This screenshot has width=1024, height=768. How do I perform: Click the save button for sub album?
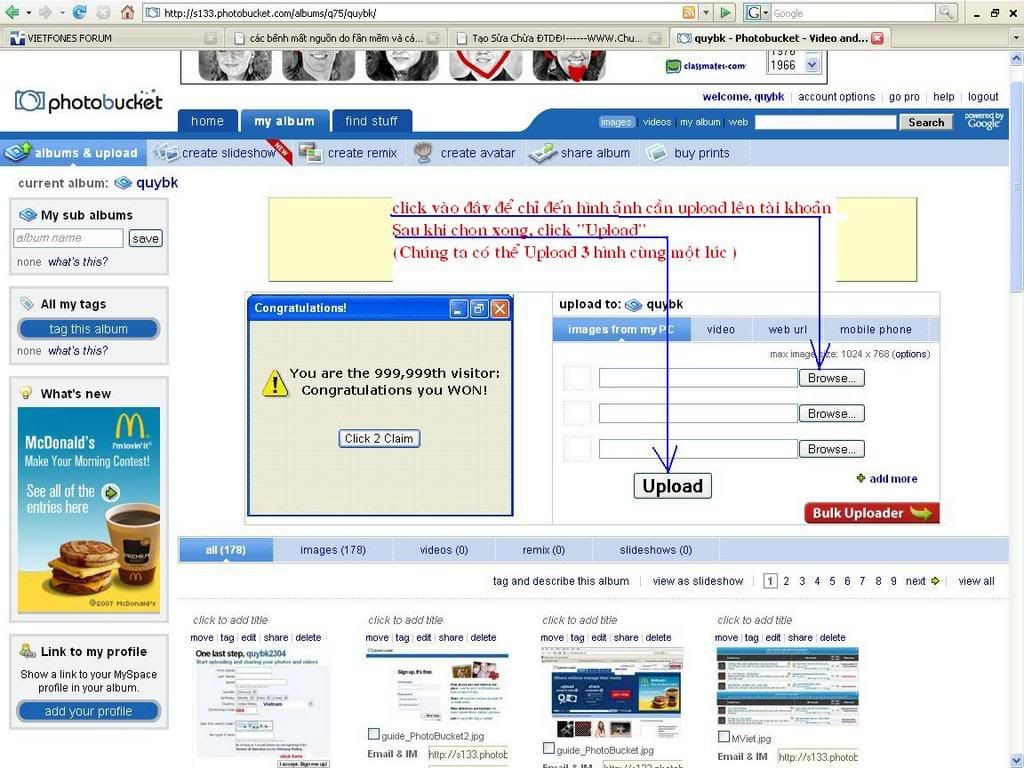[x=145, y=238]
